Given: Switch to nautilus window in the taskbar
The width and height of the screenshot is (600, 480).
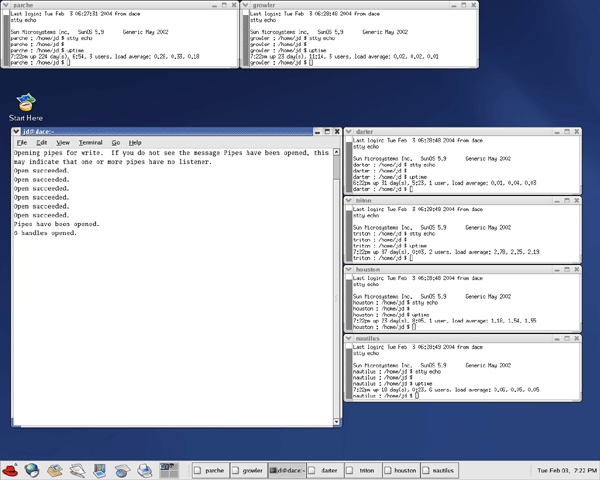Looking at the screenshot, I should [439, 469].
